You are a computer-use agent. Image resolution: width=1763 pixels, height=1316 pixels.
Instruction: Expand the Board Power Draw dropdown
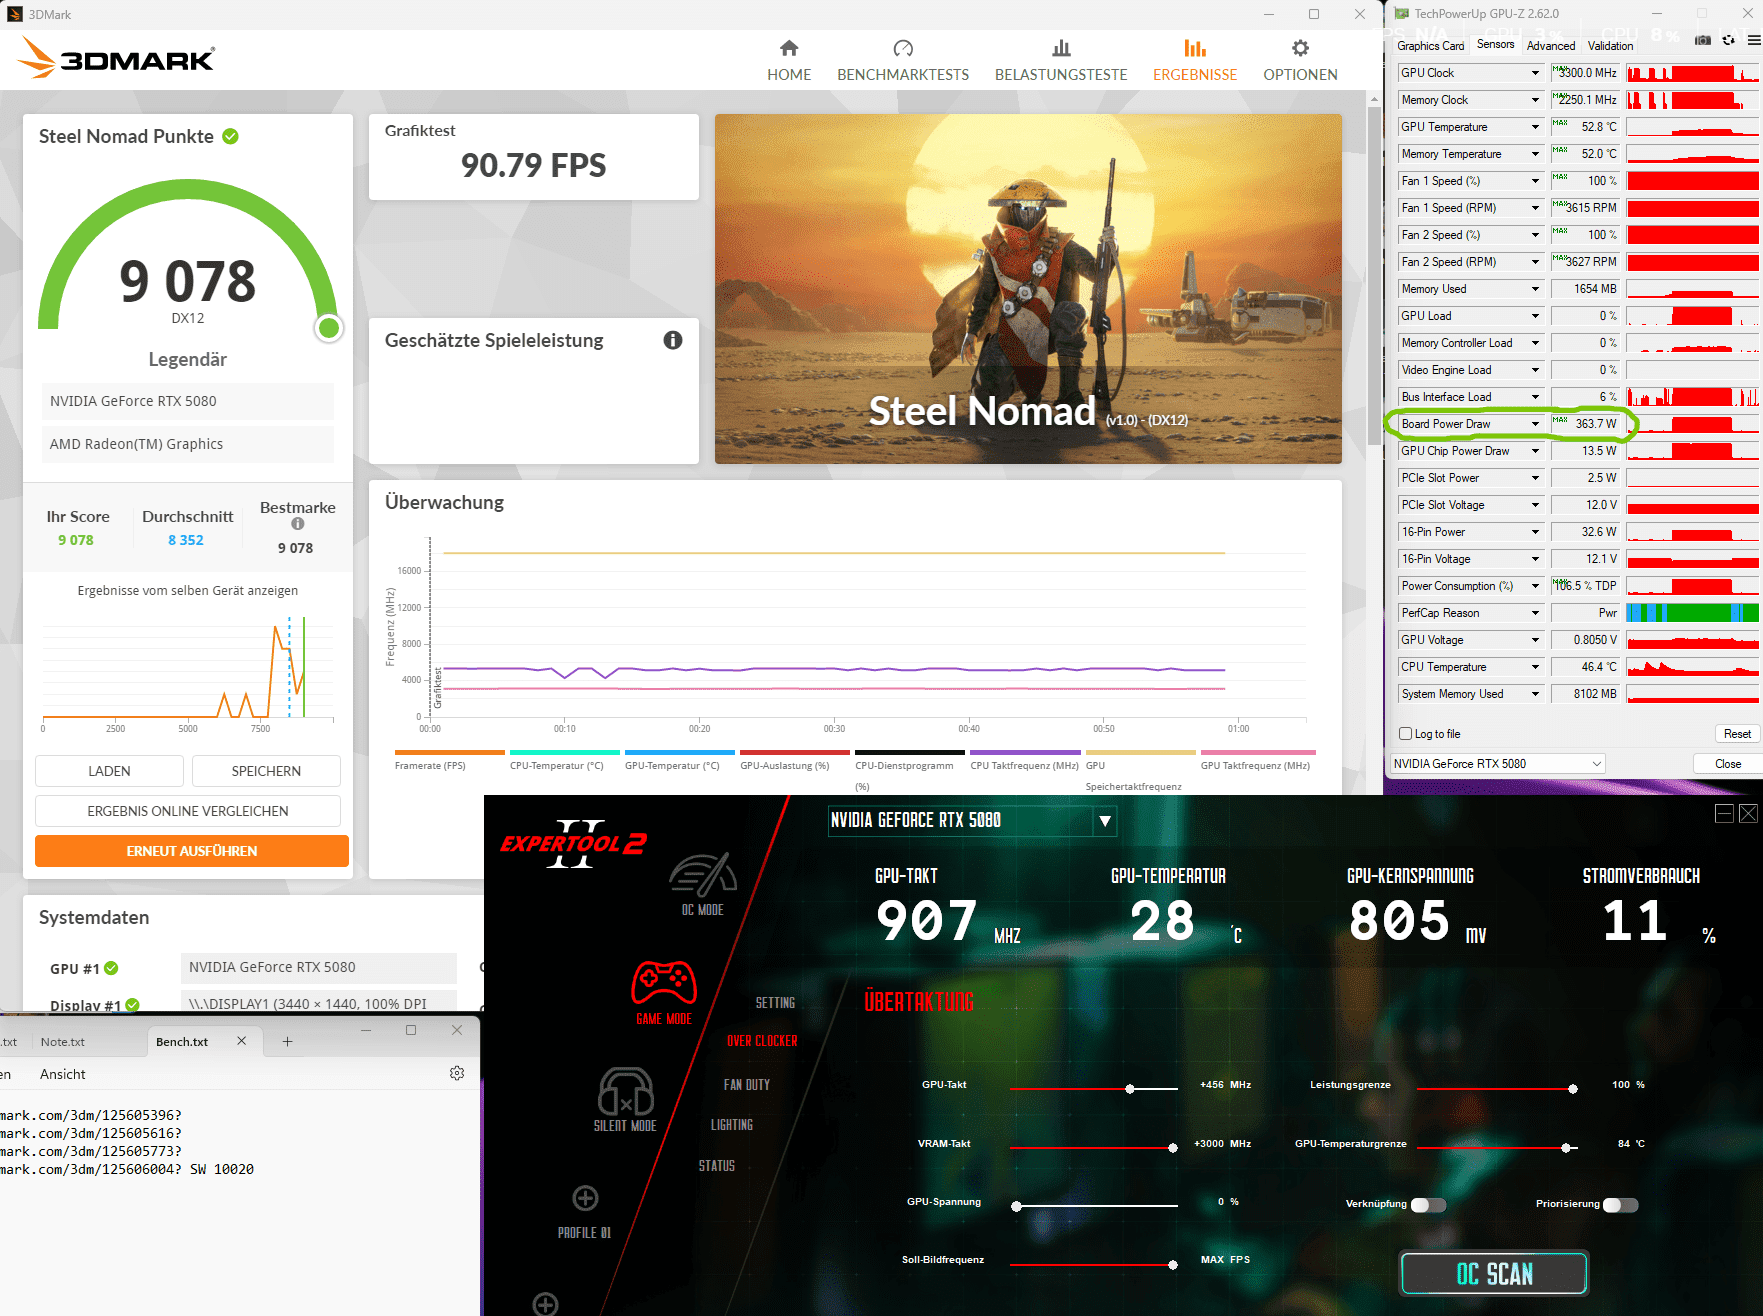click(x=1535, y=424)
